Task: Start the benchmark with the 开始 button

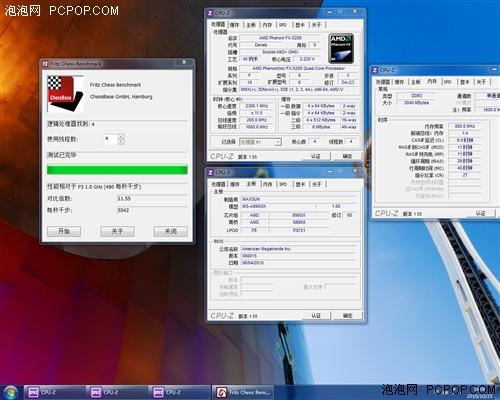Action: point(64,231)
